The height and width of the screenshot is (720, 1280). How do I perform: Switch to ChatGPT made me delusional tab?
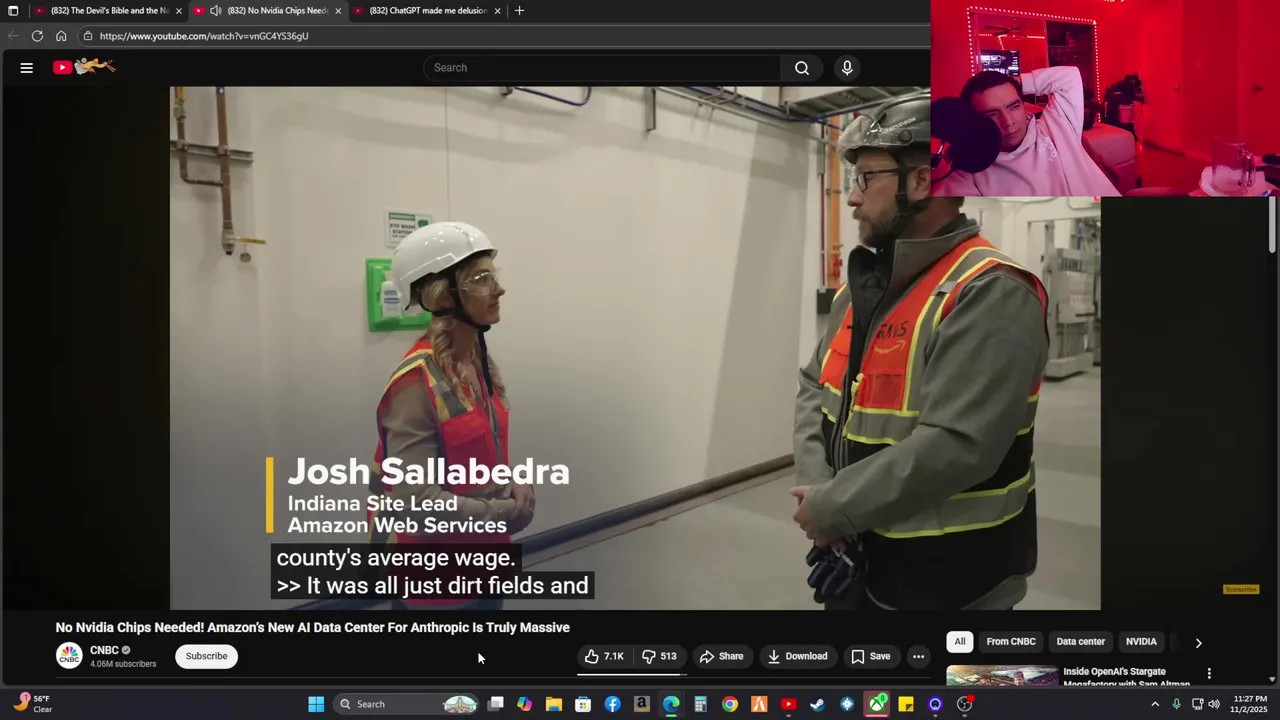pos(428,11)
